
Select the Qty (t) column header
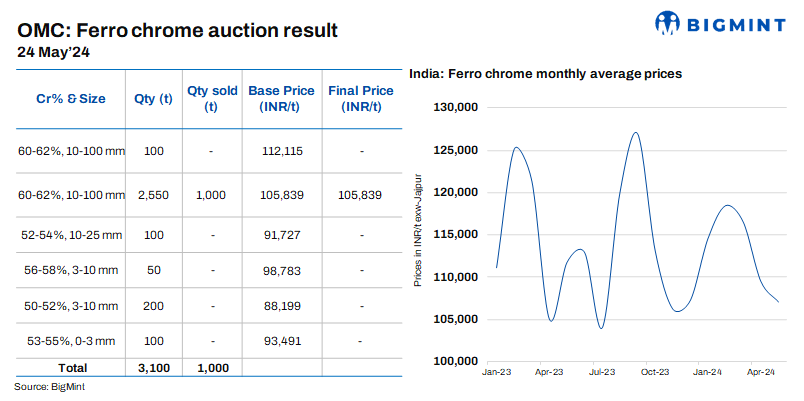[x=153, y=98]
